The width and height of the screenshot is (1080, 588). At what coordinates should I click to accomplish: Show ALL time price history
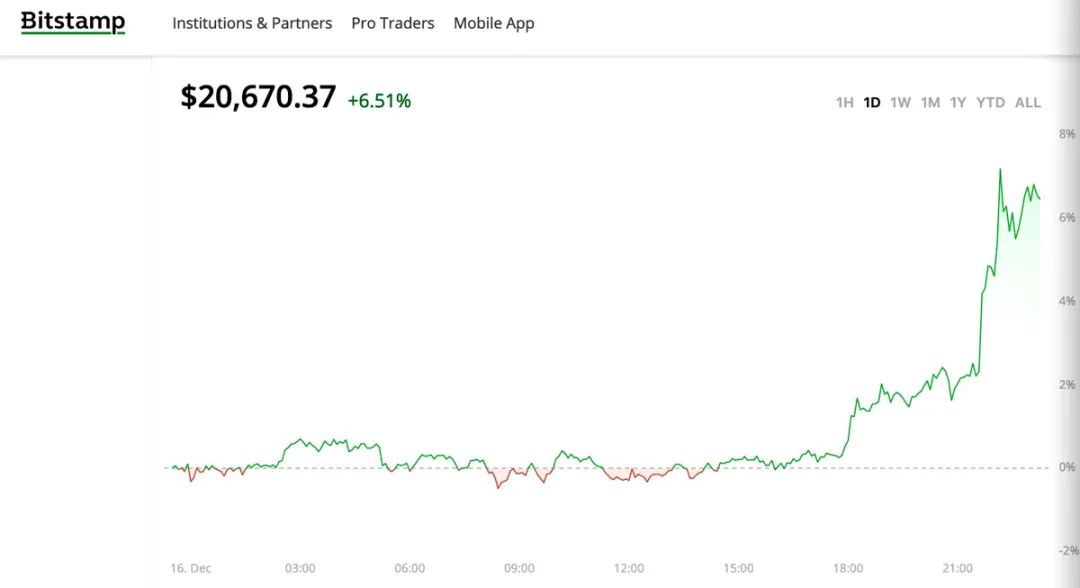tap(1028, 102)
